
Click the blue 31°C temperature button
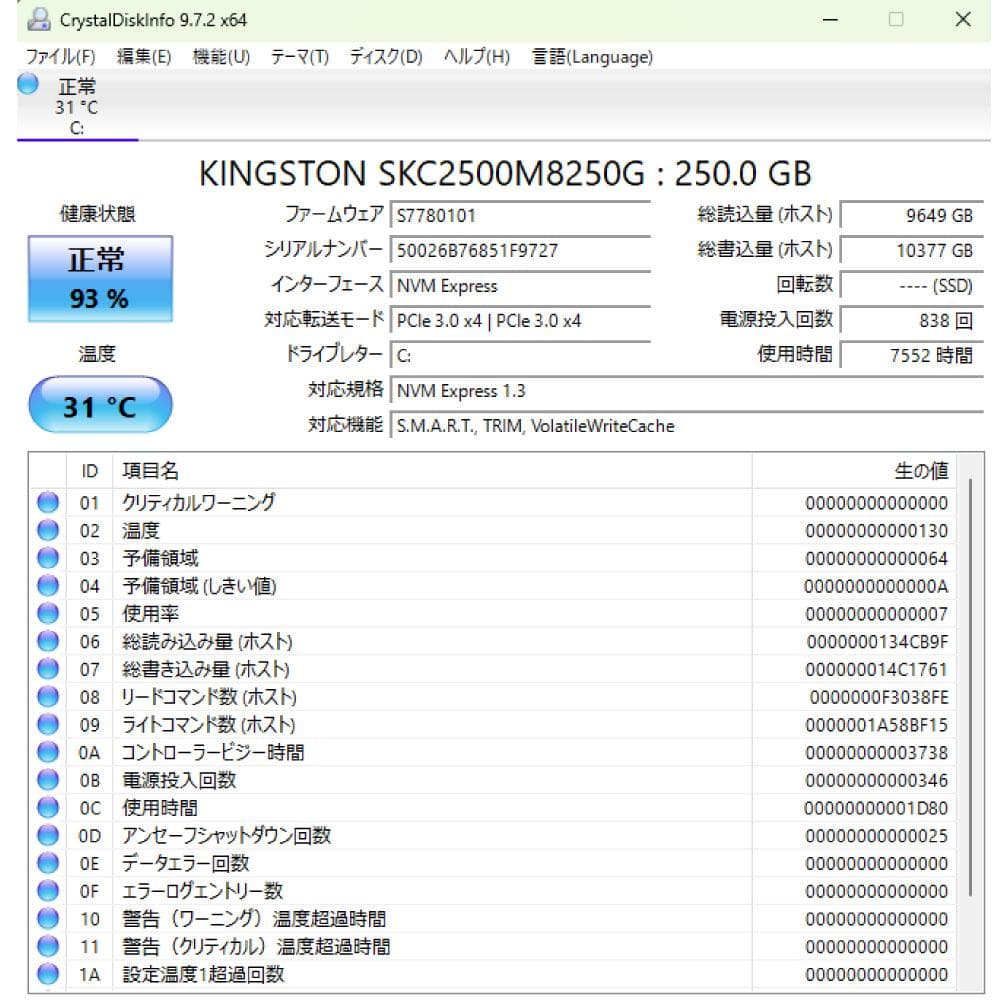tap(99, 404)
